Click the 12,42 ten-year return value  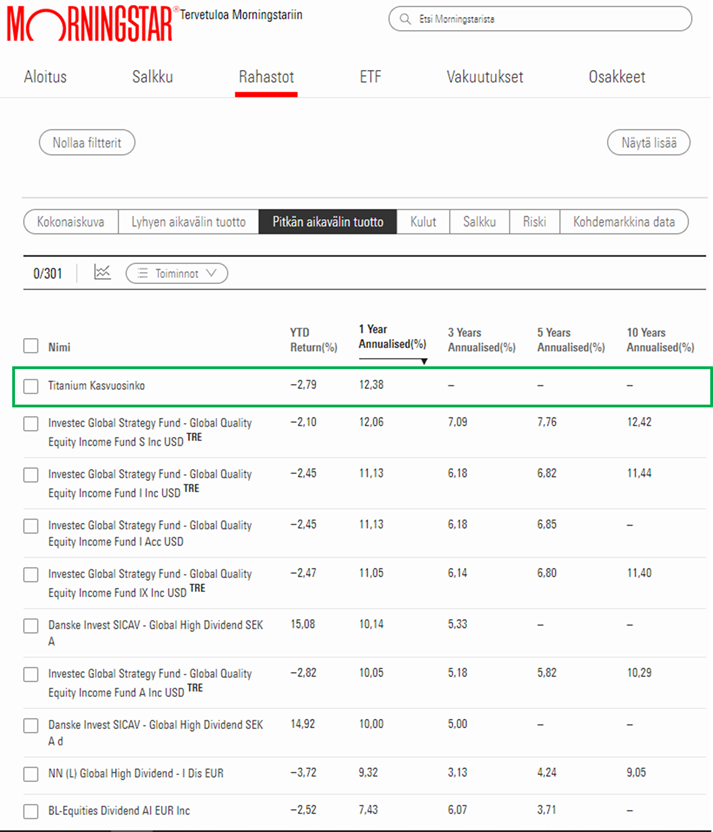639,422
